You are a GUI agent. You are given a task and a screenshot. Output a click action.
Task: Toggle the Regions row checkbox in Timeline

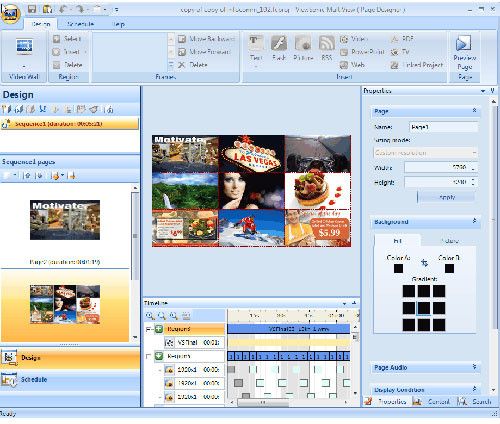(x=148, y=356)
